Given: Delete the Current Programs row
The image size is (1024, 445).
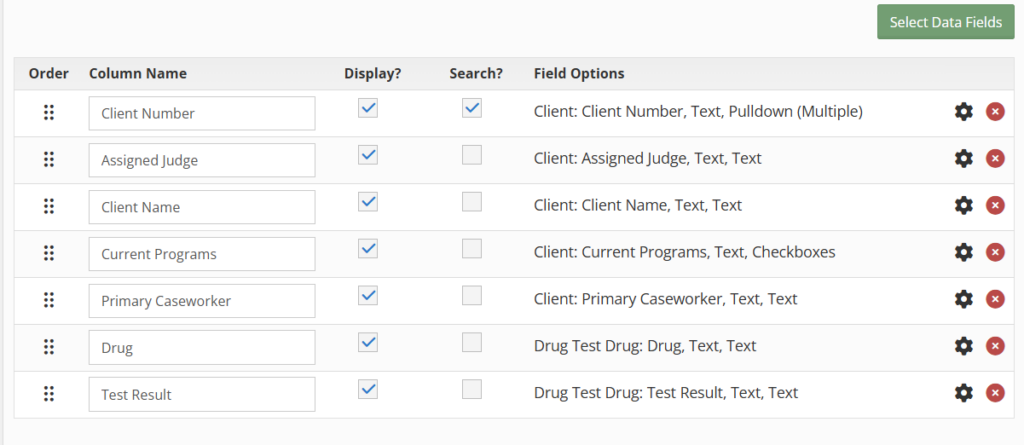Looking at the screenshot, I should pyautogui.click(x=995, y=252).
